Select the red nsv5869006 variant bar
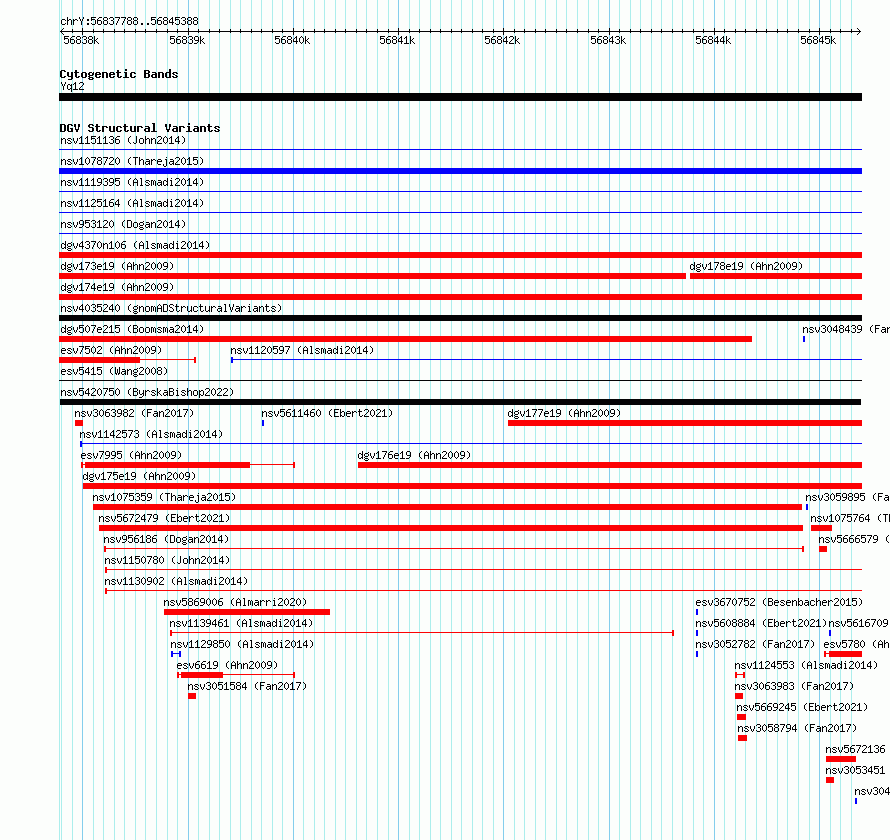The height and width of the screenshot is (840, 890). (247, 612)
